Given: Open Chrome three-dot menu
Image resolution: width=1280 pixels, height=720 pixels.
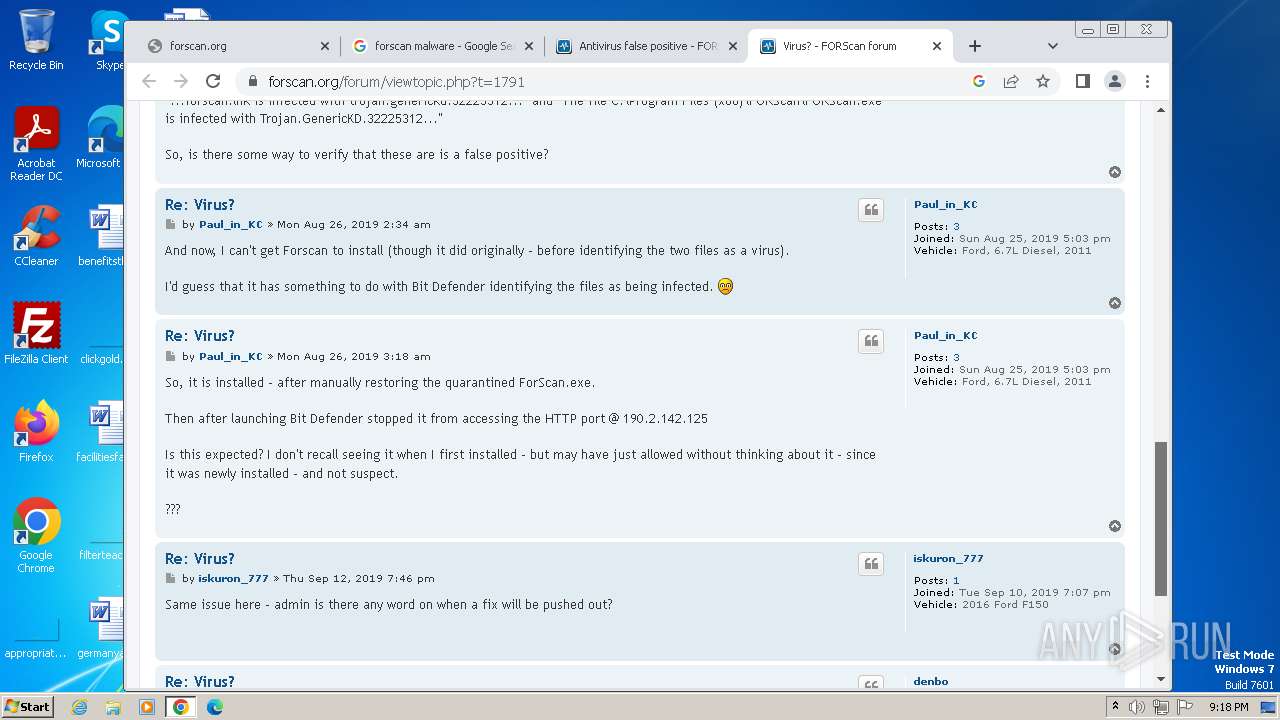Looking at the screenshot, I should 1147,81.
